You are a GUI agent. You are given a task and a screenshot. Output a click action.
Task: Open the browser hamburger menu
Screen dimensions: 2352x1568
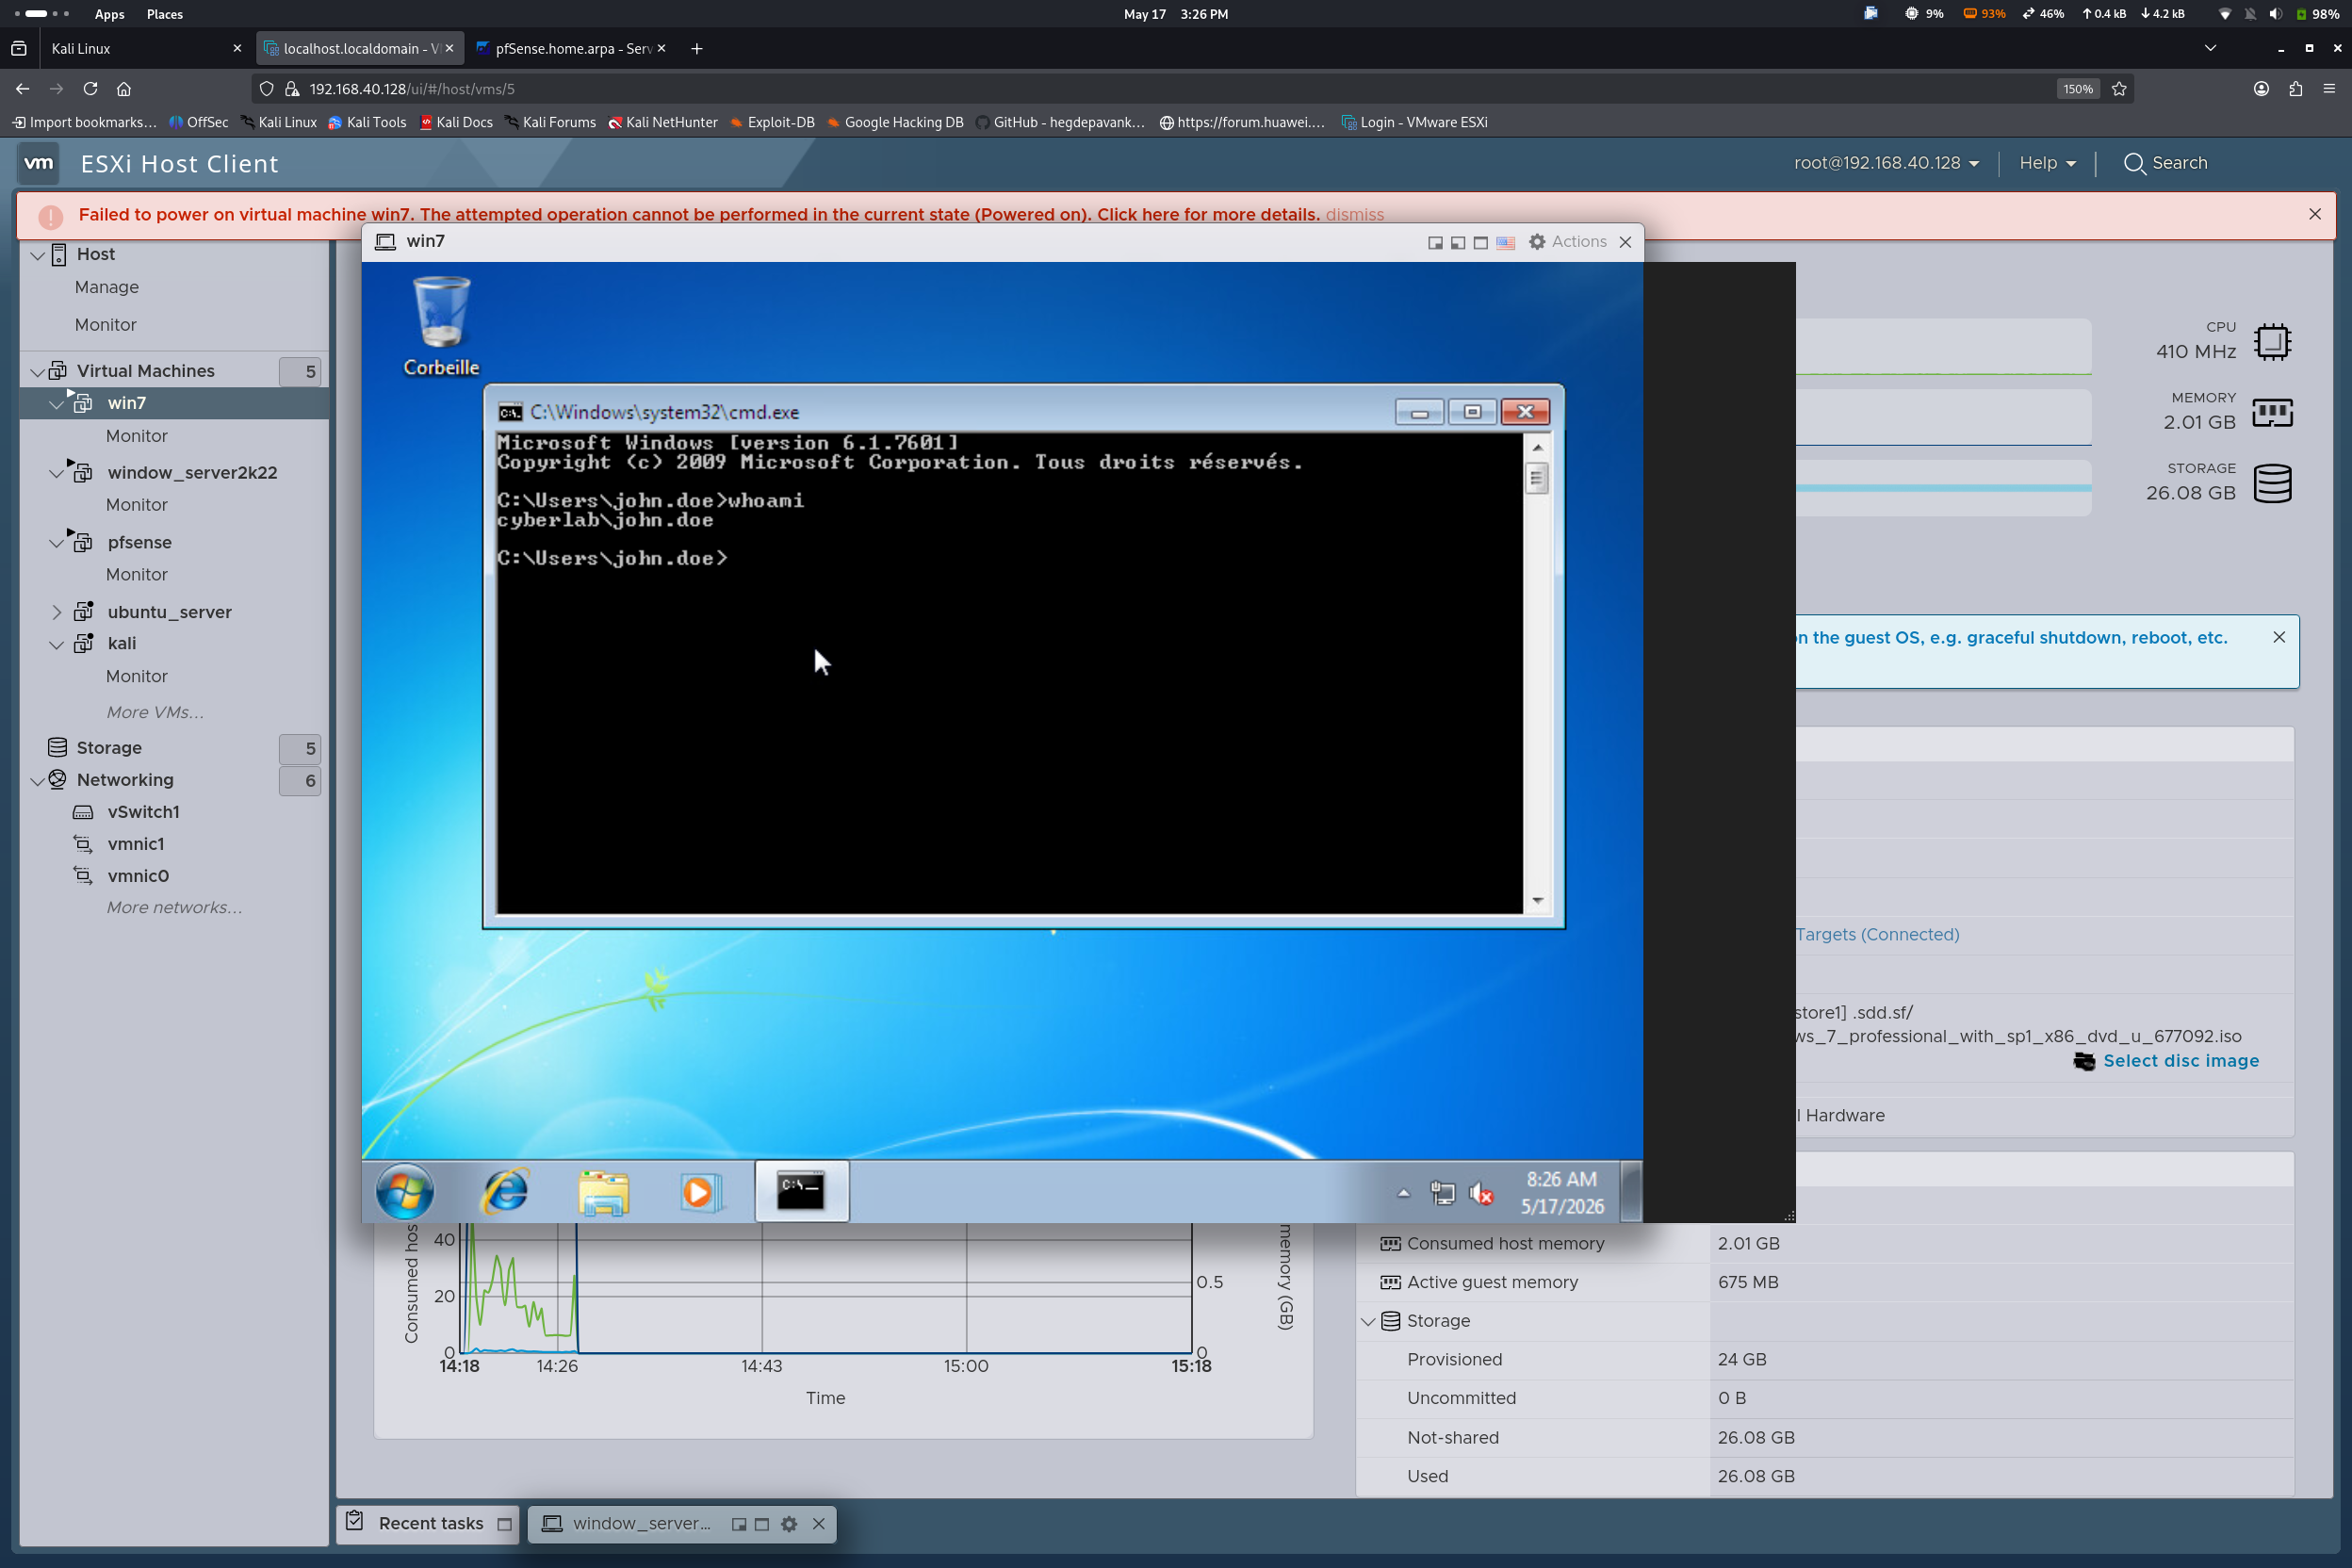click(x=2329, y=89)
